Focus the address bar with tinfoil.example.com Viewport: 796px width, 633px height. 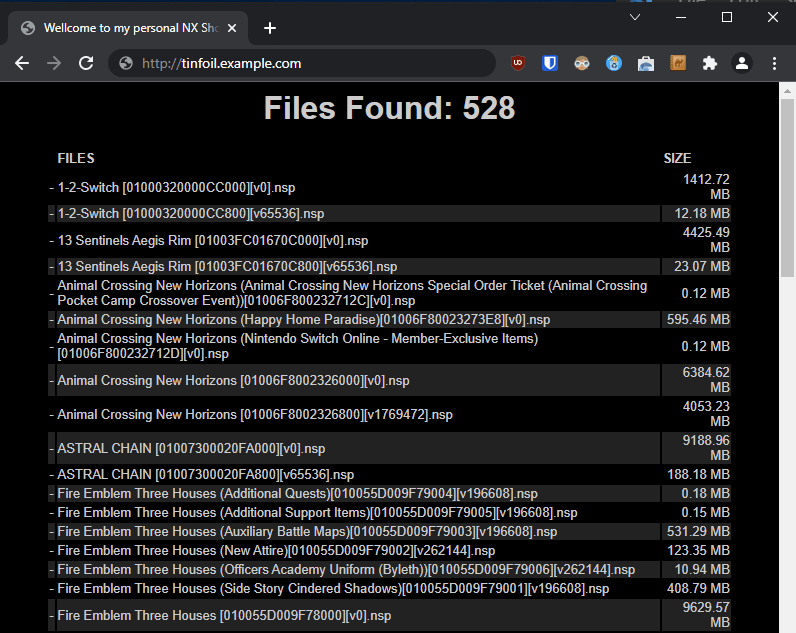coord(302,63)
